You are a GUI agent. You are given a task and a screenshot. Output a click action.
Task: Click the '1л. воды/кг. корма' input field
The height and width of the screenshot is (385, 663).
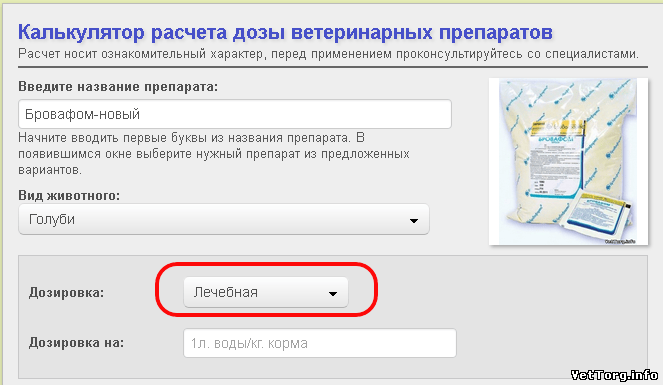tap(320, 343)
